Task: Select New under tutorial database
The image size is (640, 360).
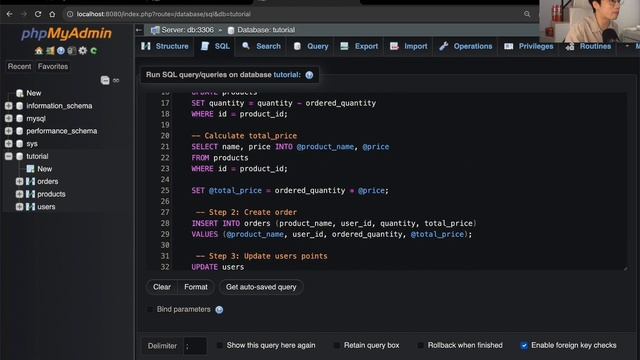Action: [x=44, y=169]
